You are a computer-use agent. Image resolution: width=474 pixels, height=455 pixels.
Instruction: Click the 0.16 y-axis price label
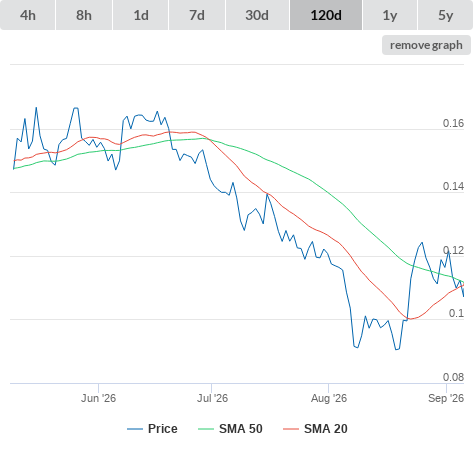(453, 123)
